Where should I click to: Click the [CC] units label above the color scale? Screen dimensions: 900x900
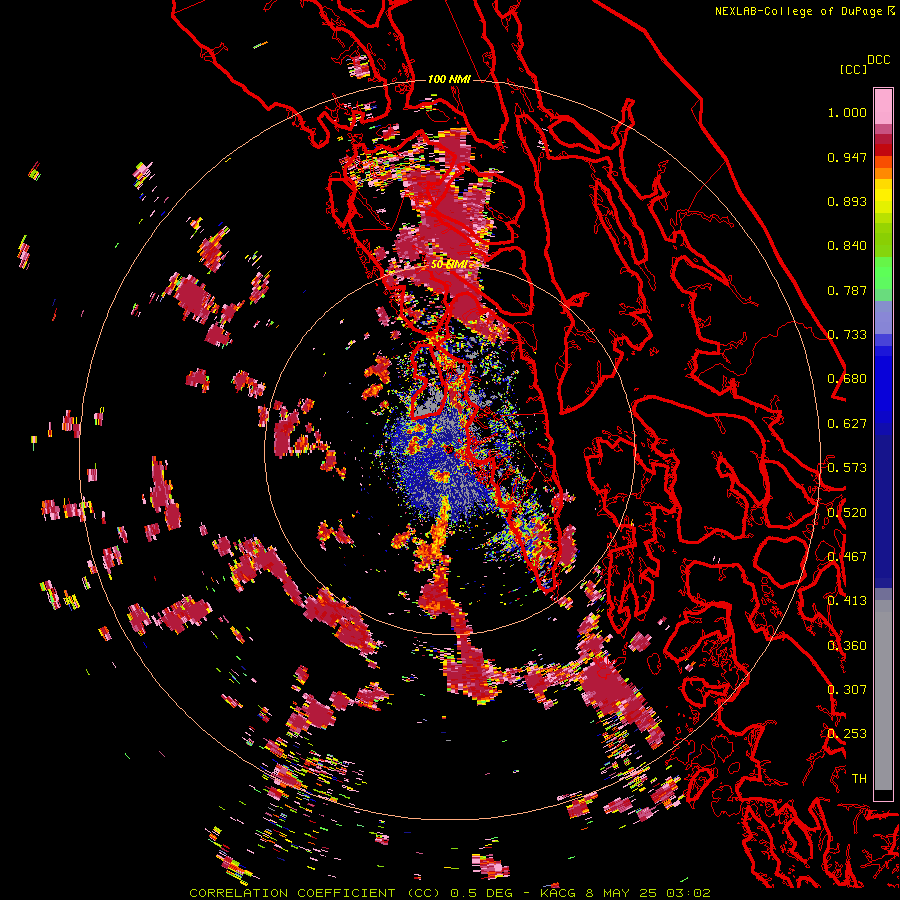853,69
